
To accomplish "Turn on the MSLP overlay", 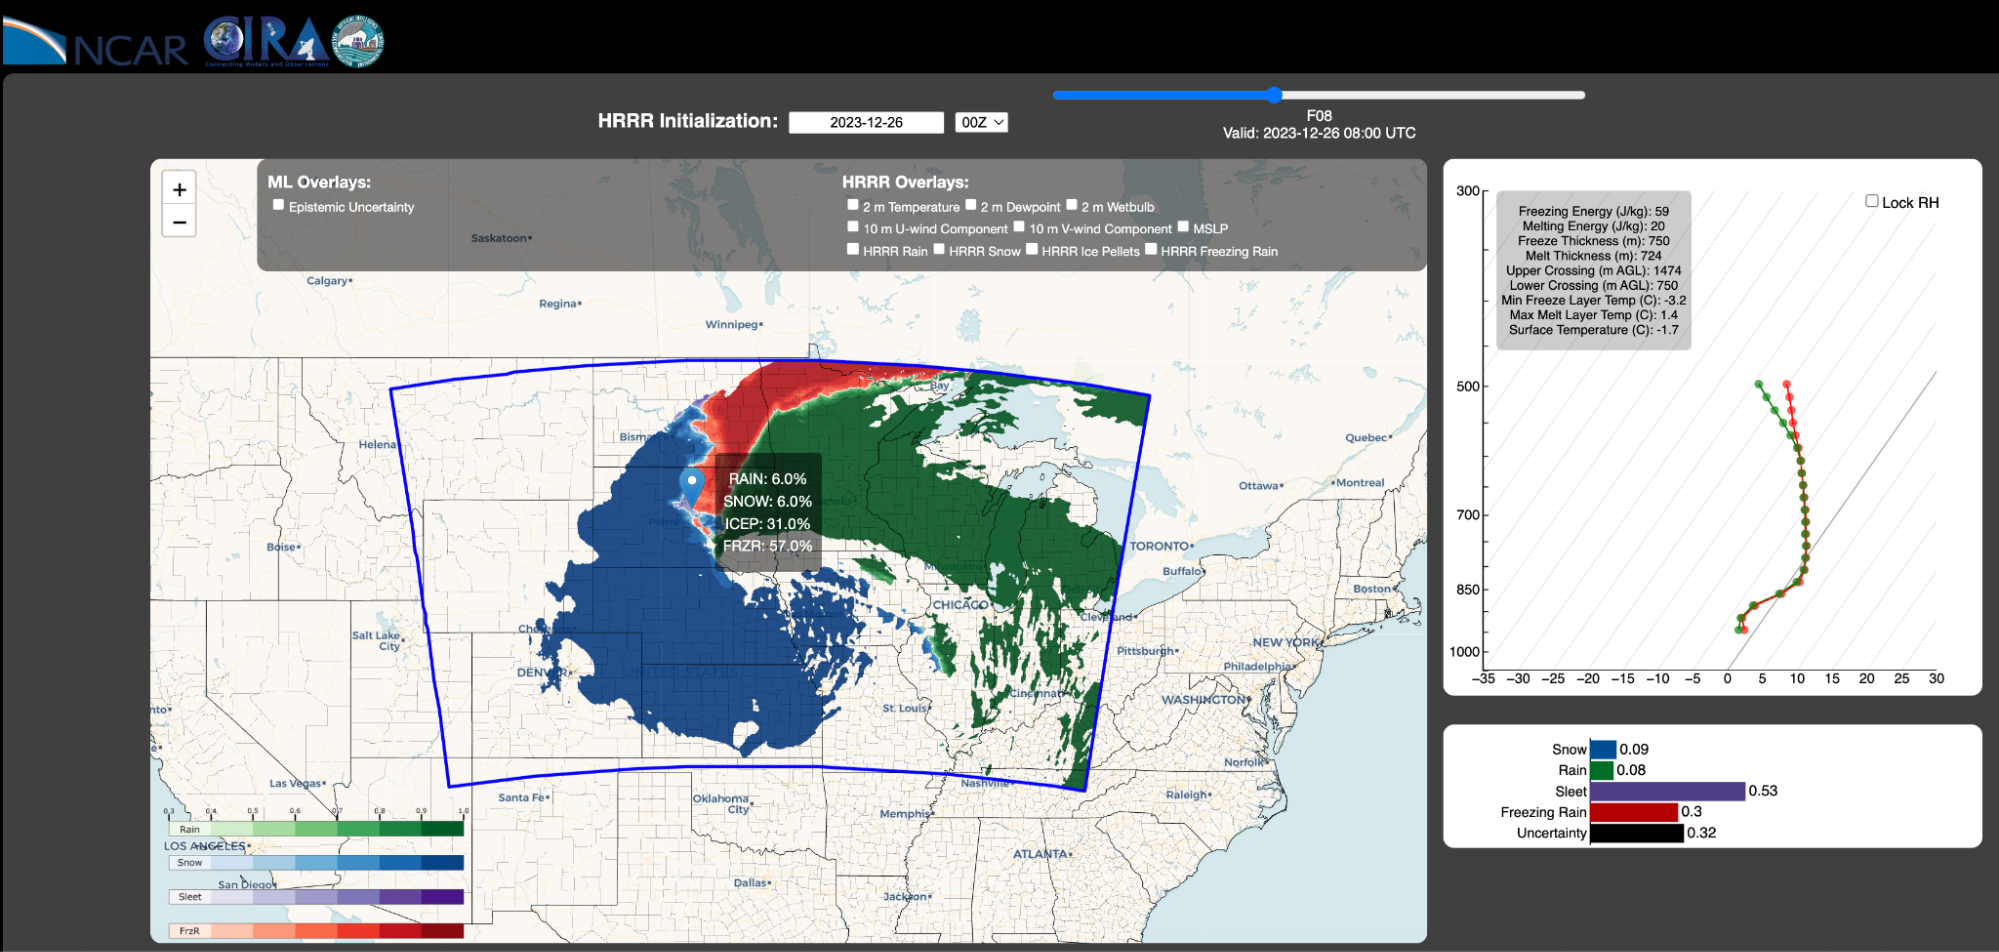I will [x=1183, y=227].
